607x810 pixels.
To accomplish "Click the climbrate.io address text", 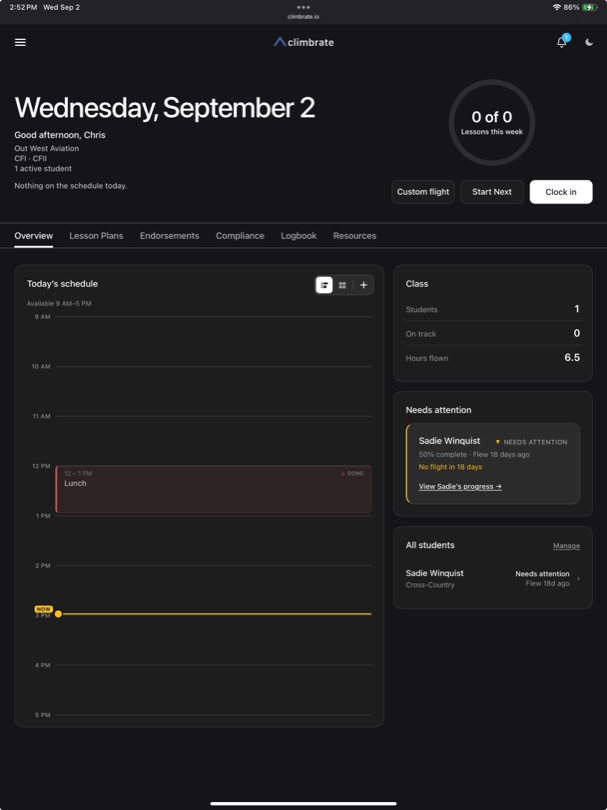I will point(303,17).
